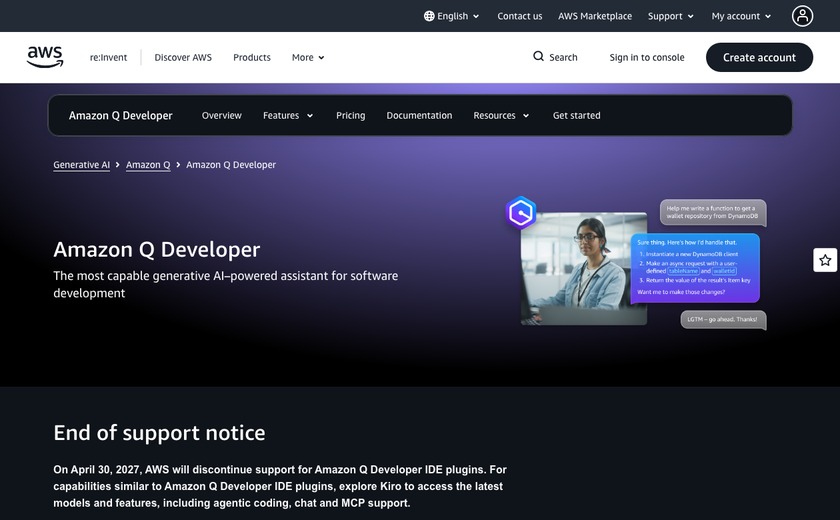Open the Documentation tab
The image size is (840, 520).
pyautogui.click(x=419, y=115)
